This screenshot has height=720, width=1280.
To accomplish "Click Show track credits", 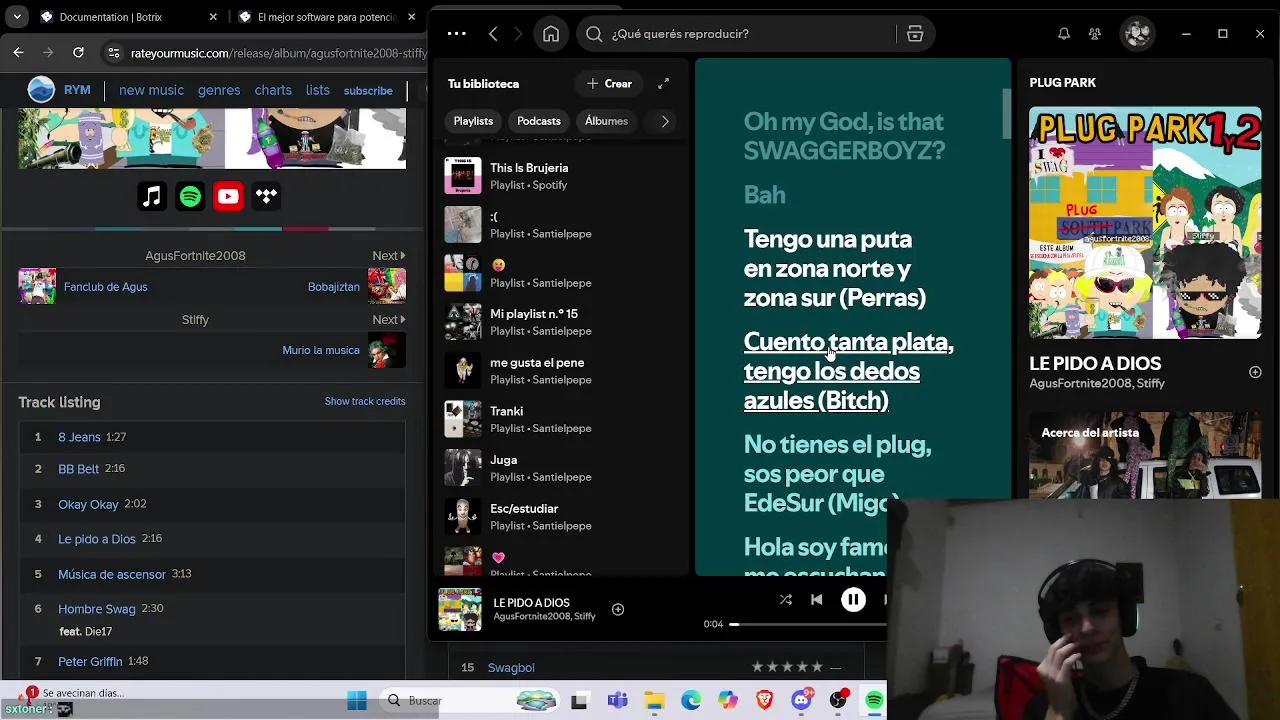I will pyautogui.click(x=365, y=401).
